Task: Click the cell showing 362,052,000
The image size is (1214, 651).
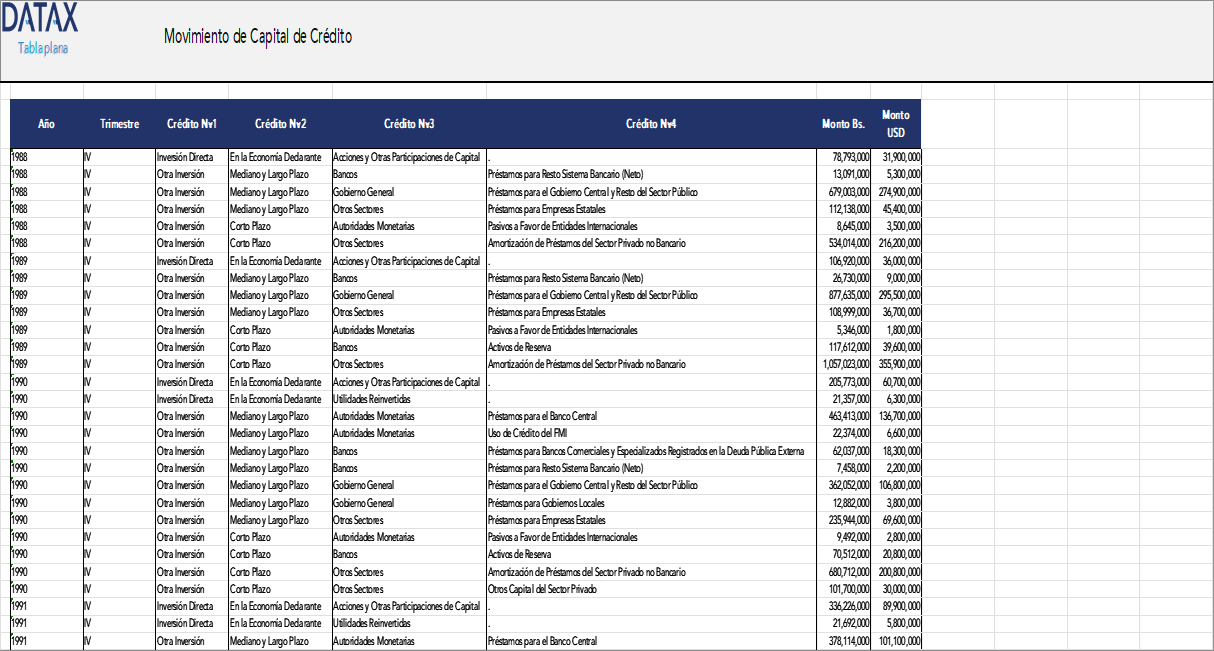Action: click(844, 485)
